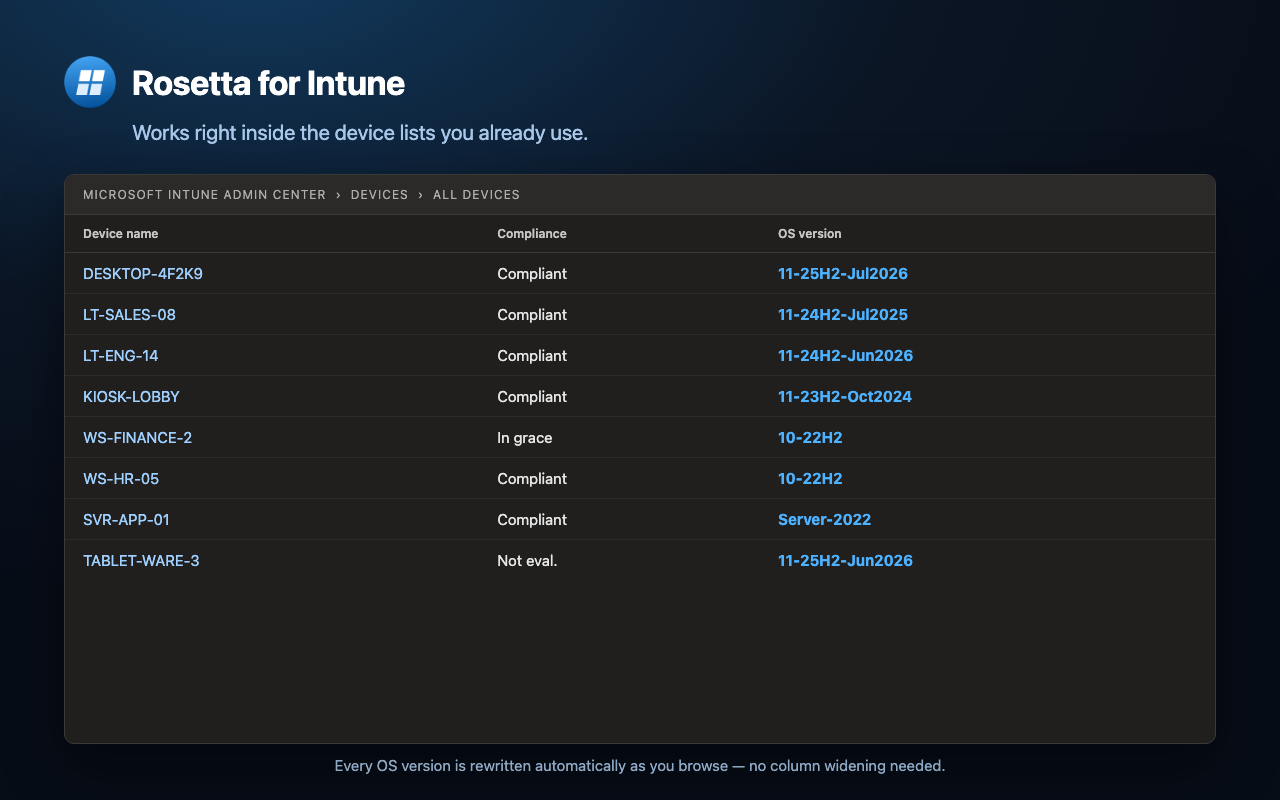The width and height of the screenshot is (1280, 800).
Task: Click Compliant in the KIOSK-LOBBY row
Action: tap(532, 397)
